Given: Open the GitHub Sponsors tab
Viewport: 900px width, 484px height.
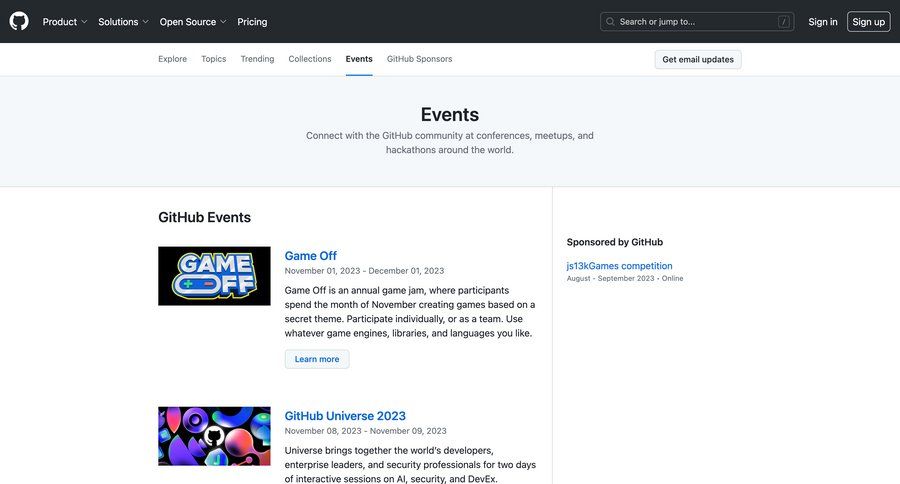Looking at the screenshot, I should 420,59.
